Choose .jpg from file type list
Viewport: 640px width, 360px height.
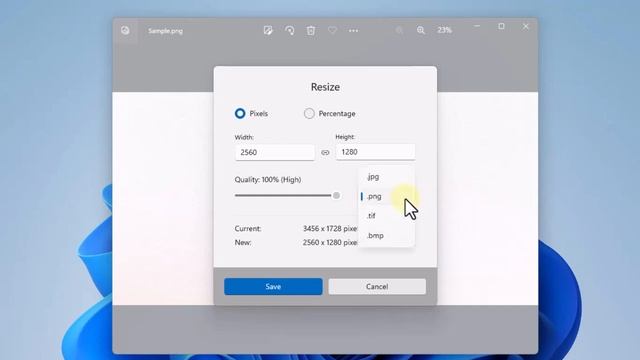386,177
